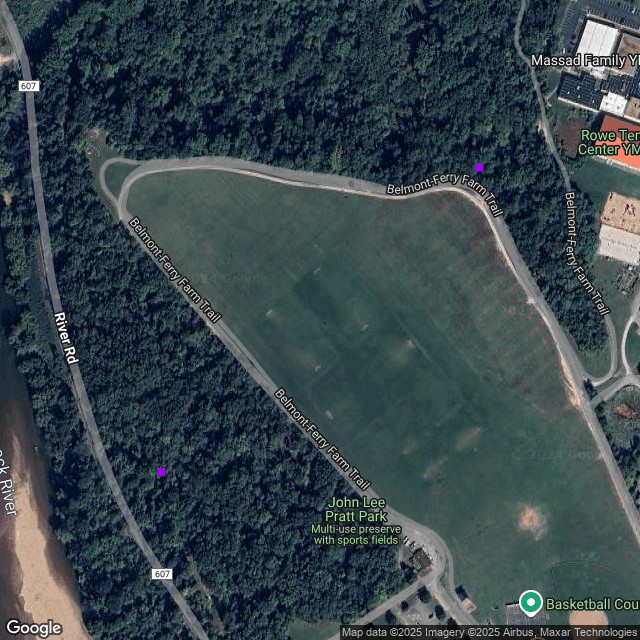Click the green Basketball Court location pin

531,603
